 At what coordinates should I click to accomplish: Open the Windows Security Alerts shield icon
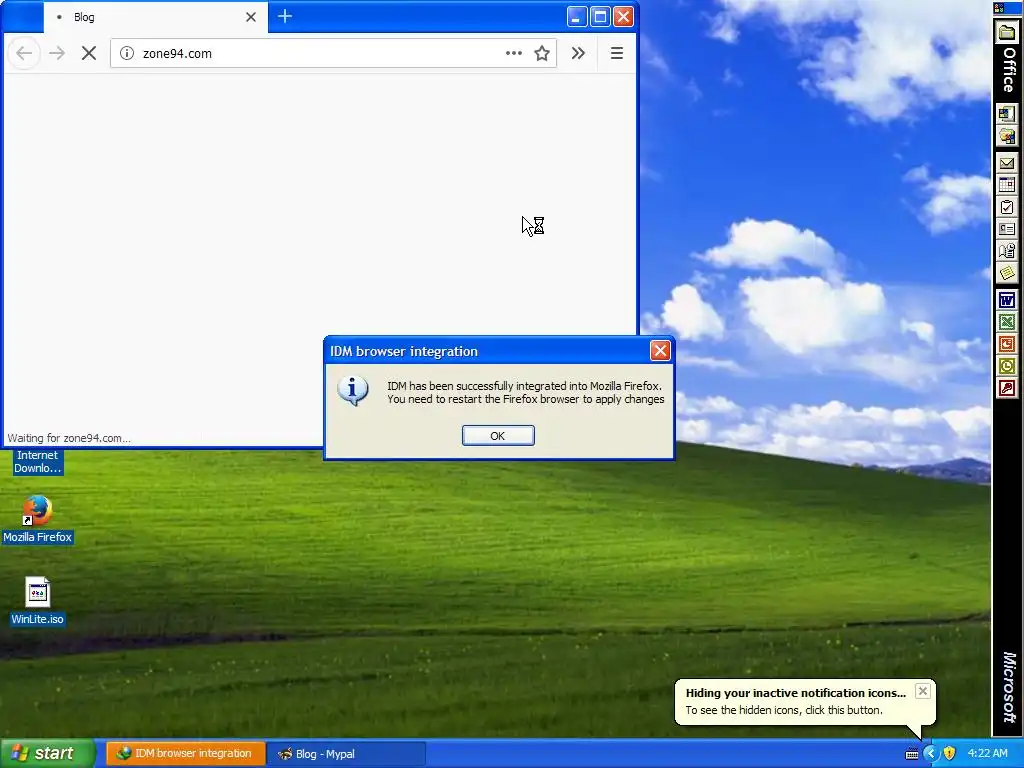click(x=950, y=754)
